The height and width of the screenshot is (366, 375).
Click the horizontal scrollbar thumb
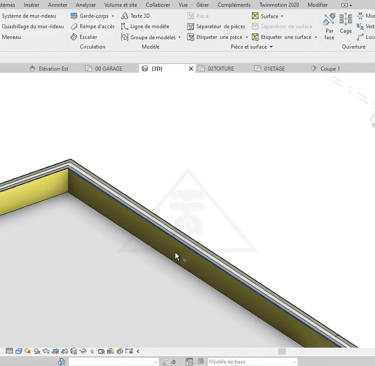tap(282, 351)
